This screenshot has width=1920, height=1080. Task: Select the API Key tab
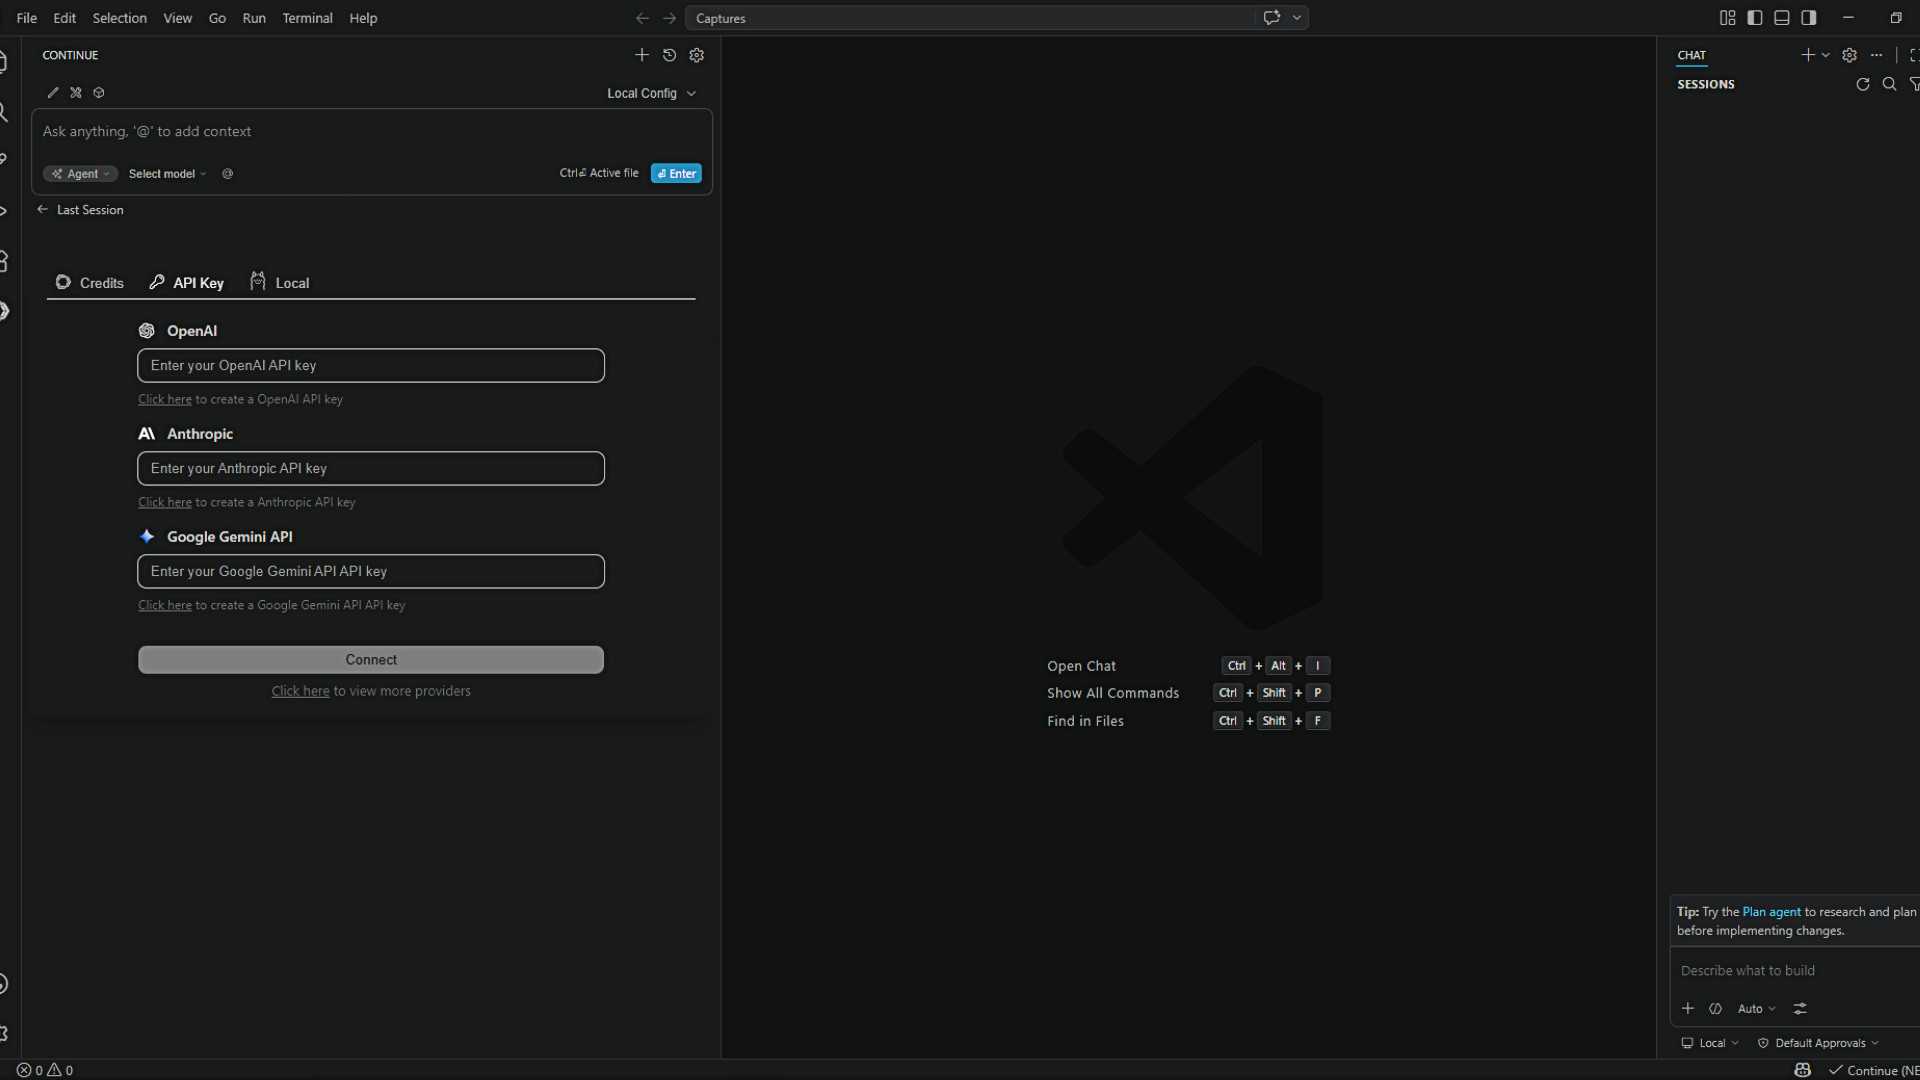[187, 283]
